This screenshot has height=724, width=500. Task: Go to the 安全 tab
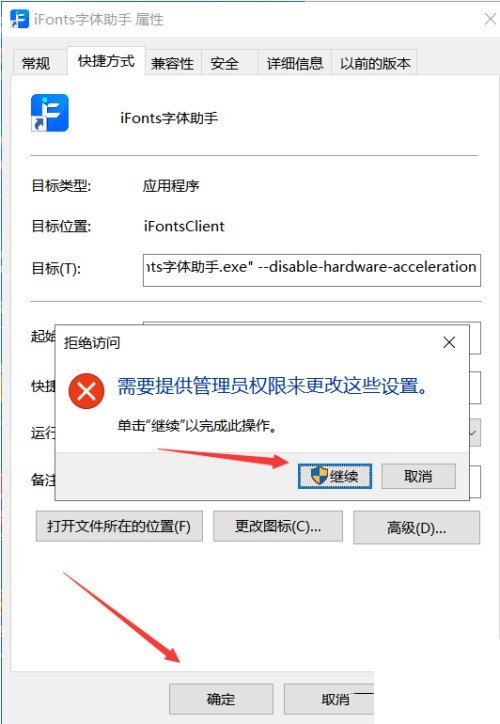pyautogui.click(x=224, y=62)
